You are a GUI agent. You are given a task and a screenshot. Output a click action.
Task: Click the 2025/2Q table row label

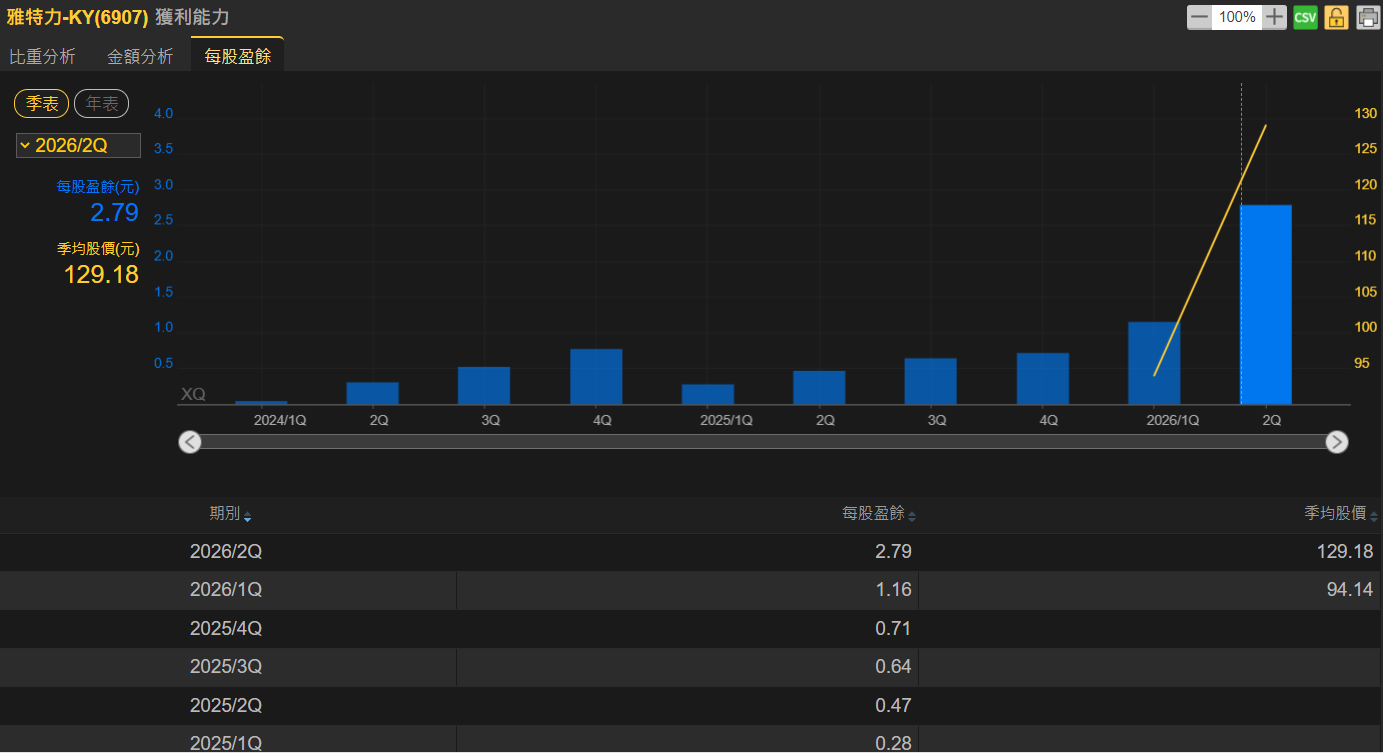(x=226, y=706)
